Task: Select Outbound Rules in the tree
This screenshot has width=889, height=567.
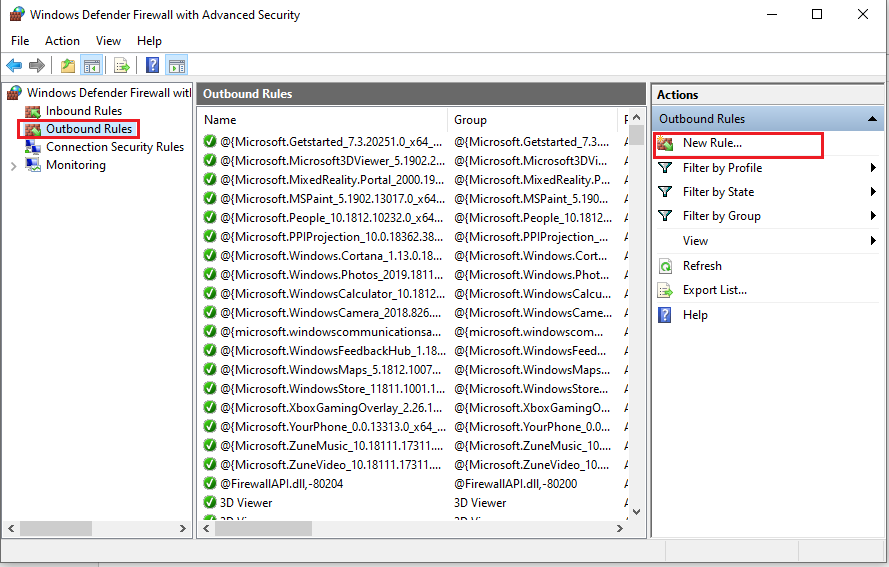Action: tap(89, 129)
